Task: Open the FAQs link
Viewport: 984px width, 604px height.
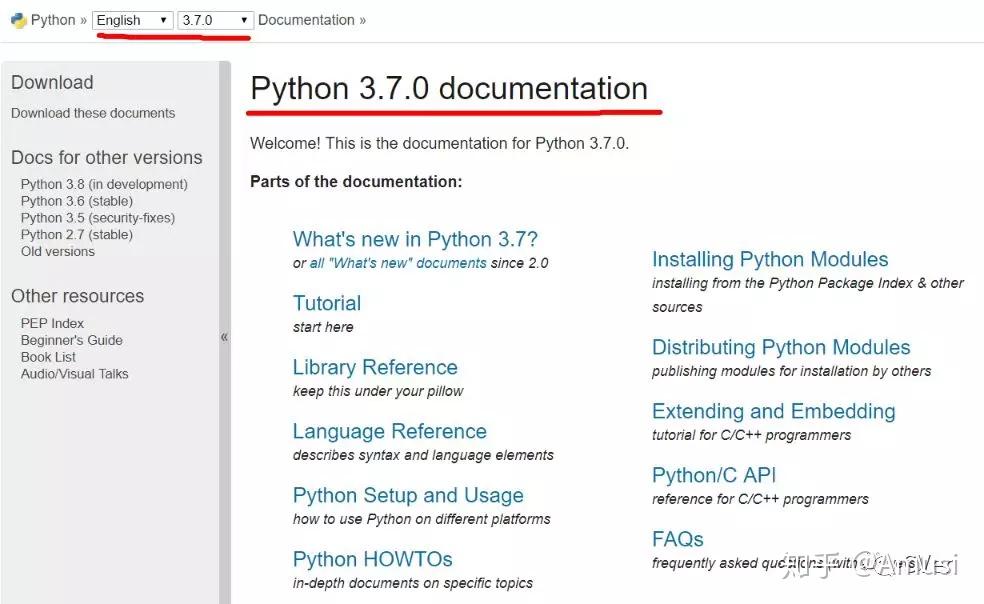Action: (677, 539)
